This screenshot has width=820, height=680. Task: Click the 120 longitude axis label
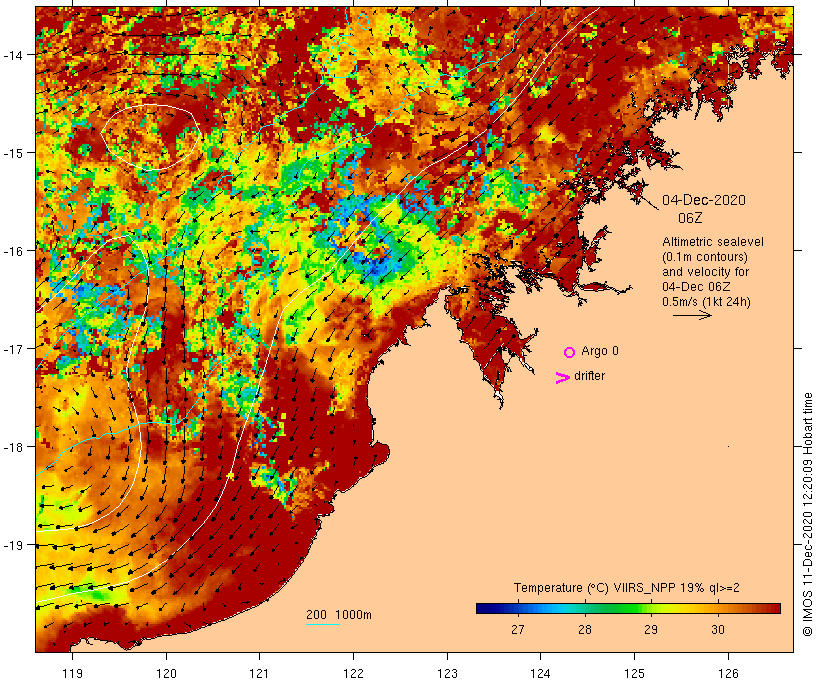(166, 673)
